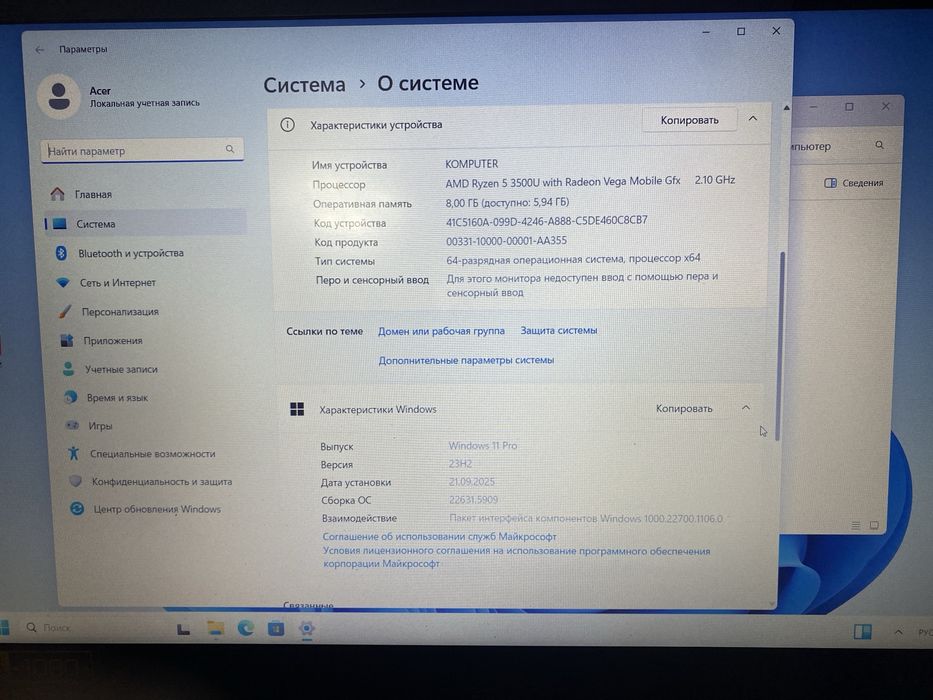Minimize the Параметры settings window

click(706, 32)
